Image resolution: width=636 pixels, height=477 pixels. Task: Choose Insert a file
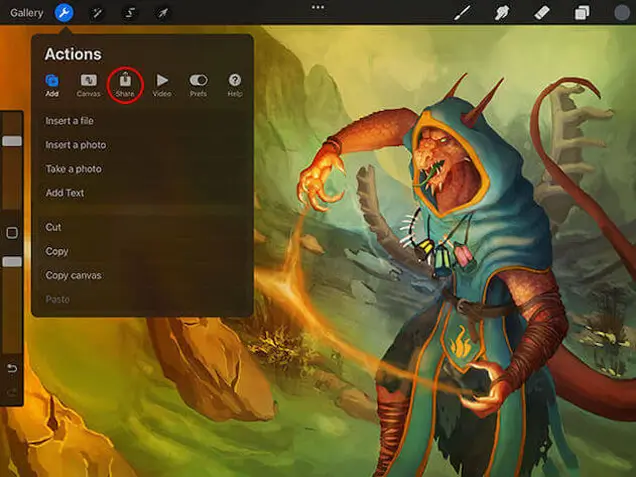click(70, 121)
